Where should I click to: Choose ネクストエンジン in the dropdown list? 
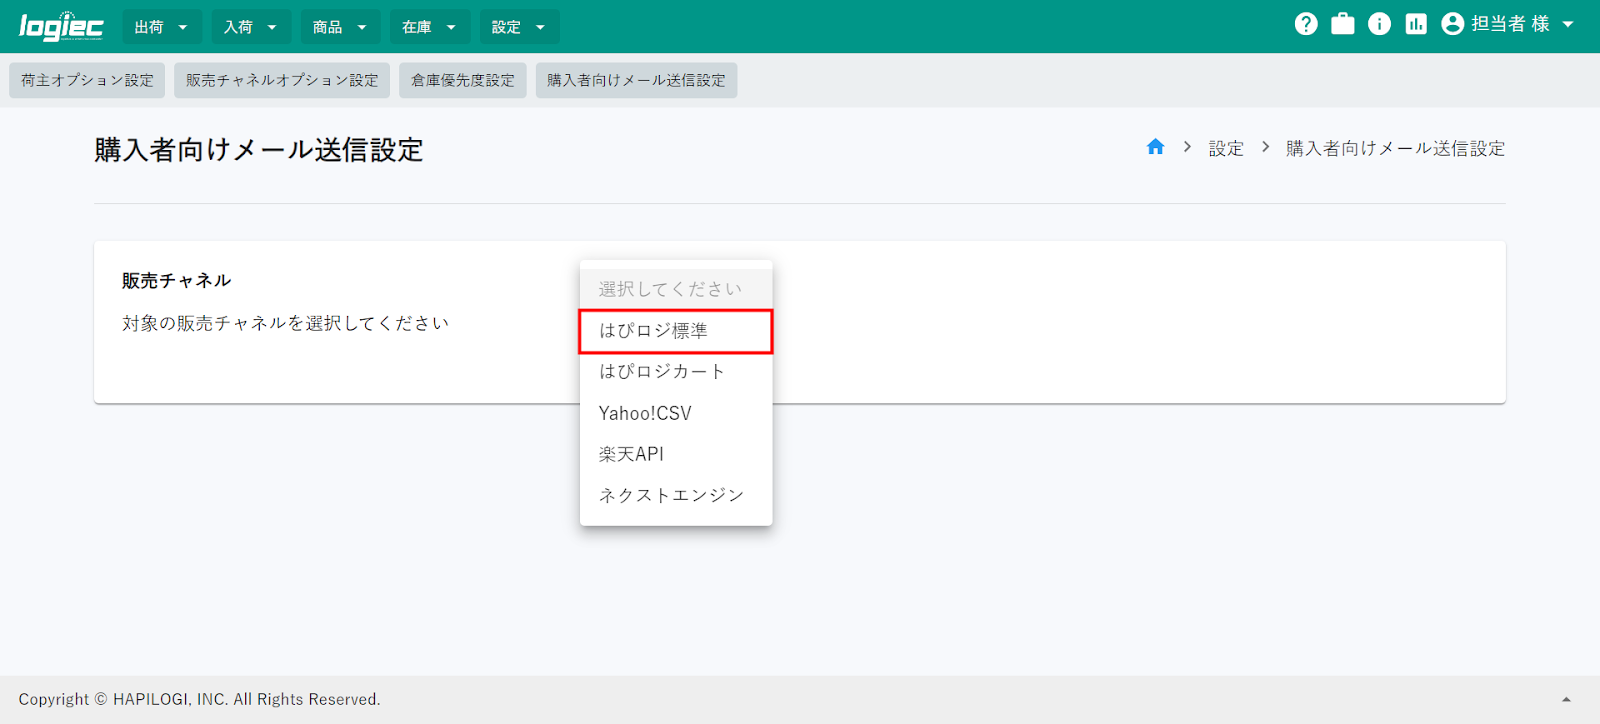pos(676,495)
